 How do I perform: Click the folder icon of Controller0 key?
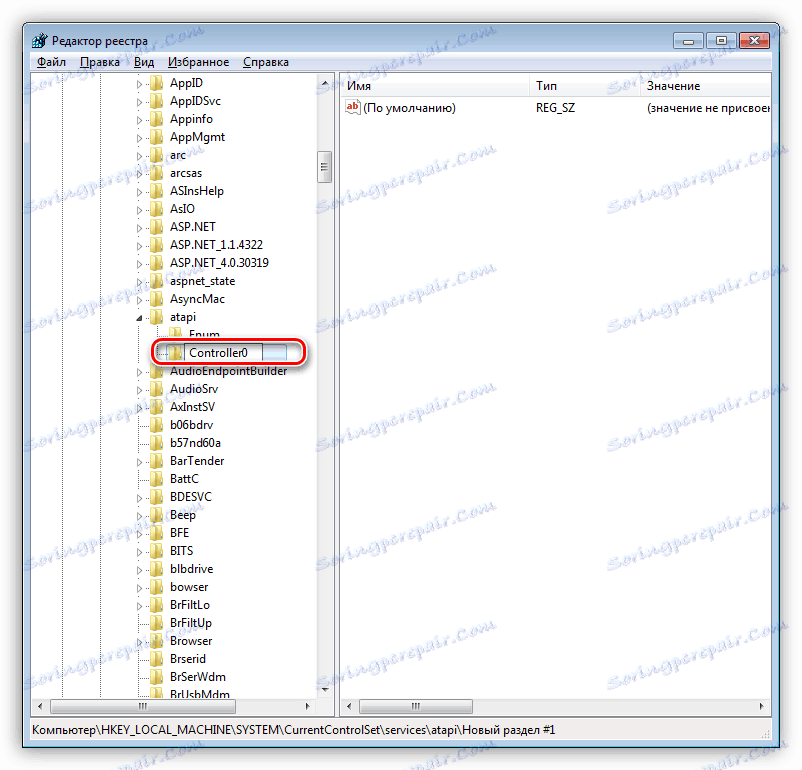176,352
